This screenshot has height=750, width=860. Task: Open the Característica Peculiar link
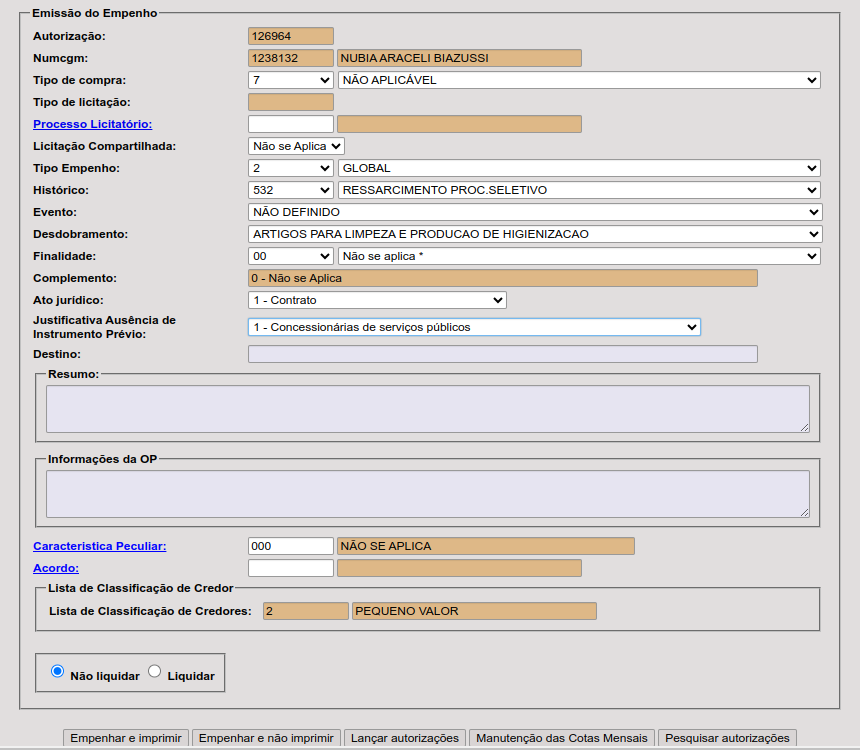[x=99, y=546]
